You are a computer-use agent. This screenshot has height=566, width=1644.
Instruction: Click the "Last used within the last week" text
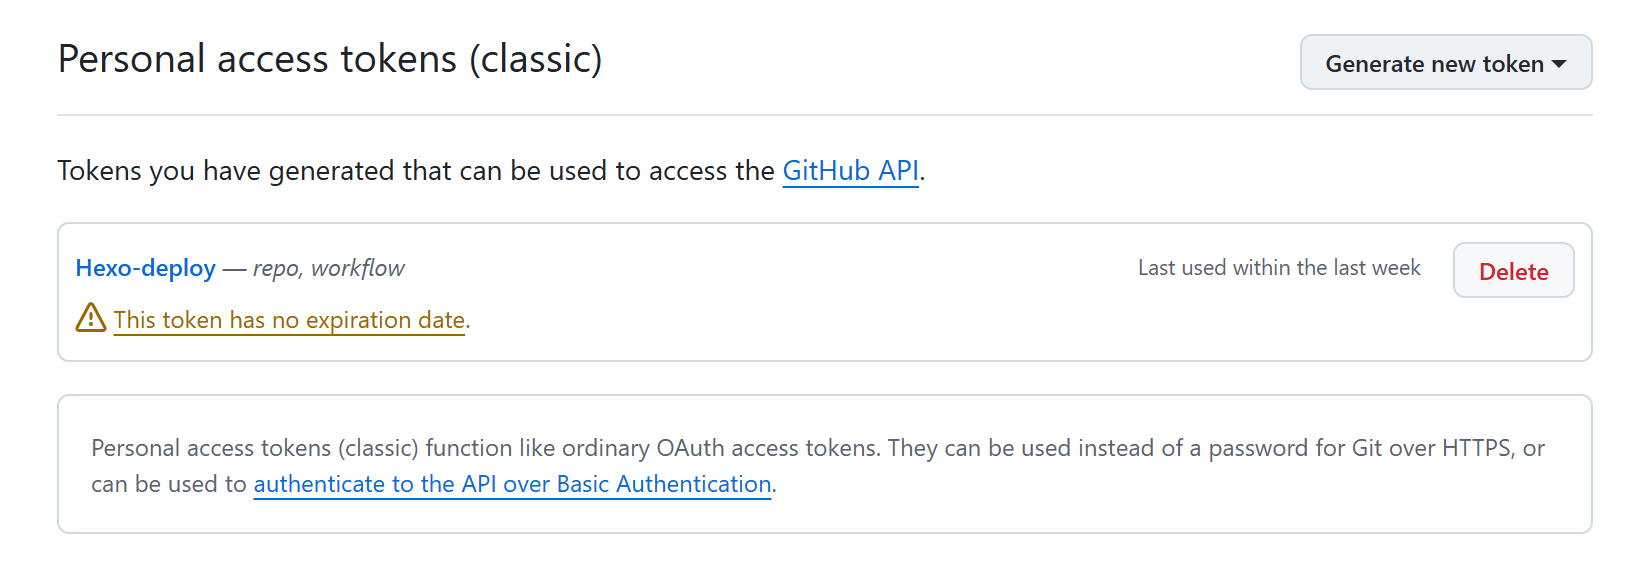1279,268
